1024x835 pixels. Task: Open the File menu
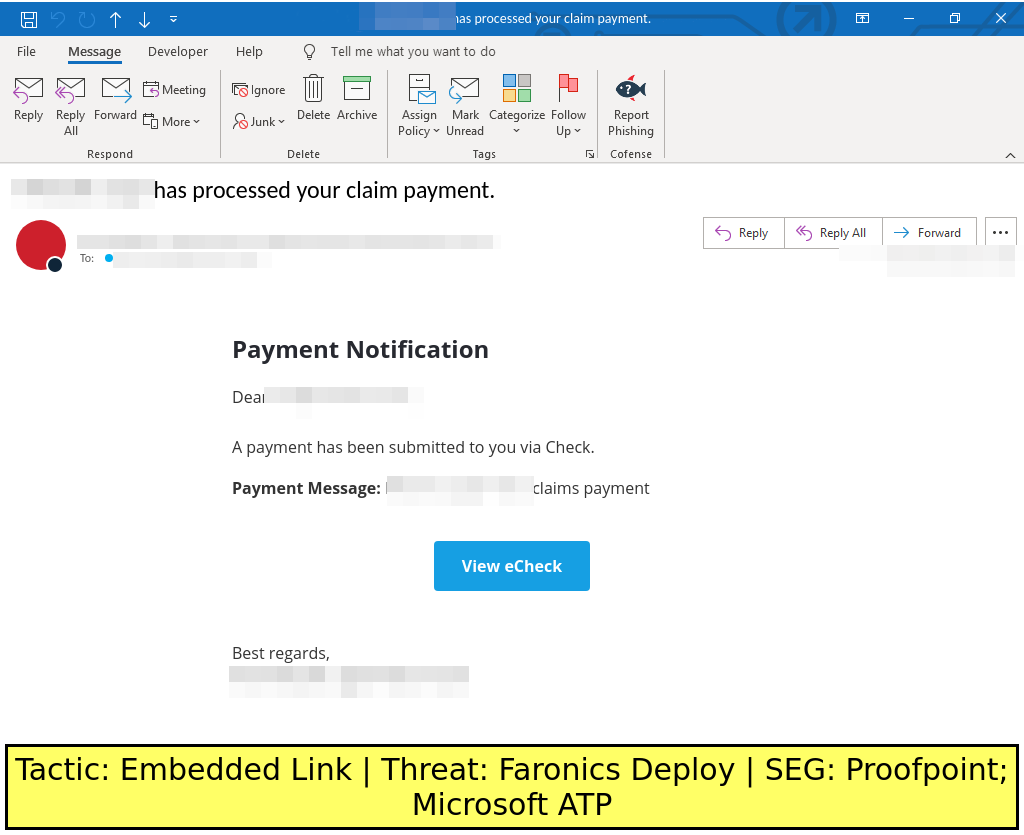coord(27,52)
